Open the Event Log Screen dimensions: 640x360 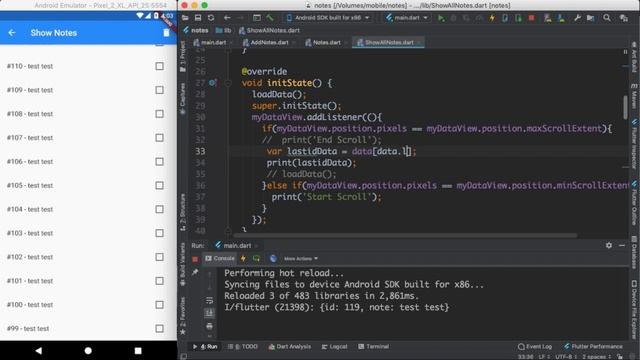(x=535, y=347)
